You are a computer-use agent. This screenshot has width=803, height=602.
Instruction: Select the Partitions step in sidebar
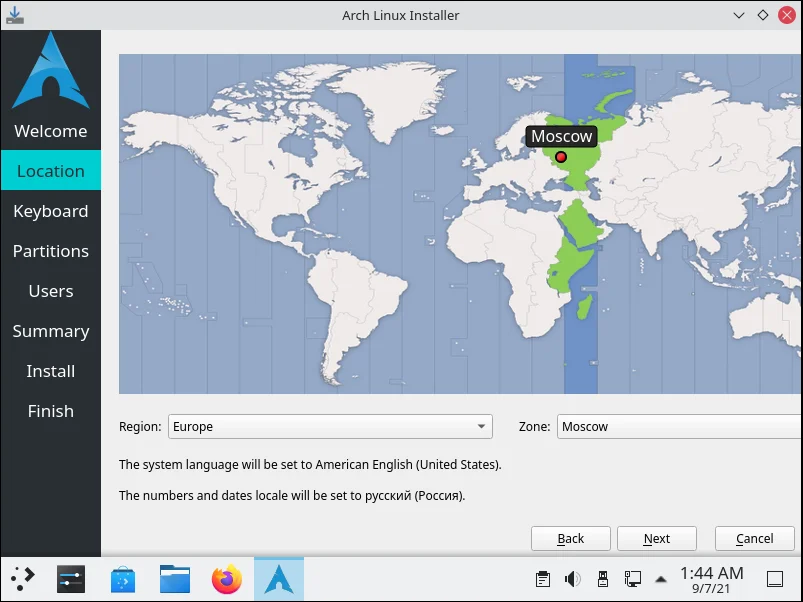click(51, 251)
